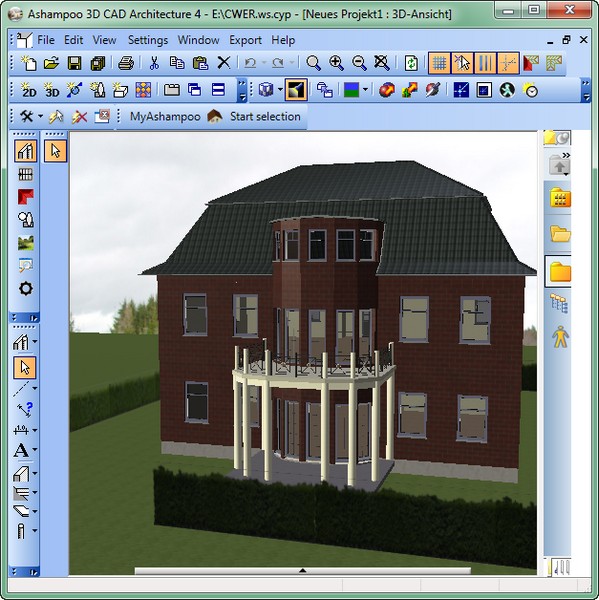The image size is (599, 600).
Task: Cut the selected element
Action: tap(154, 63)
